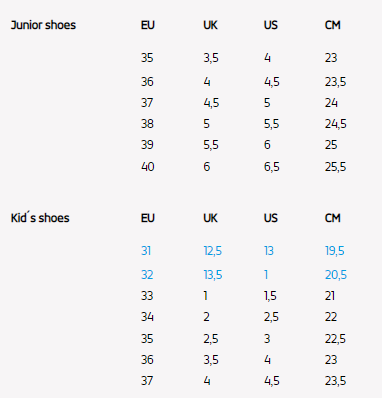Click the Junior shoes heading
Screen dimensions: 382x398
(43, 25)
